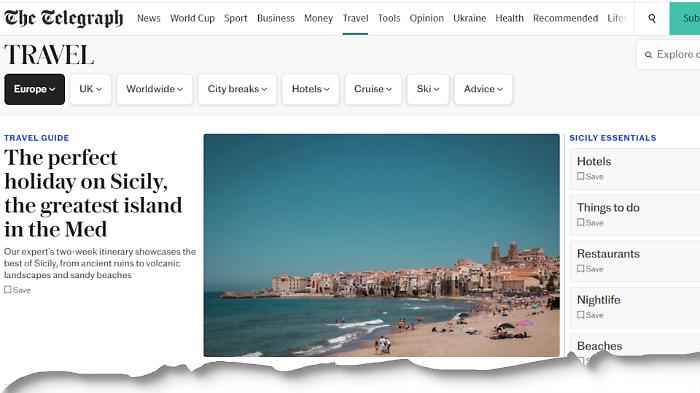
Task: Open the News section
Action: 149,18
